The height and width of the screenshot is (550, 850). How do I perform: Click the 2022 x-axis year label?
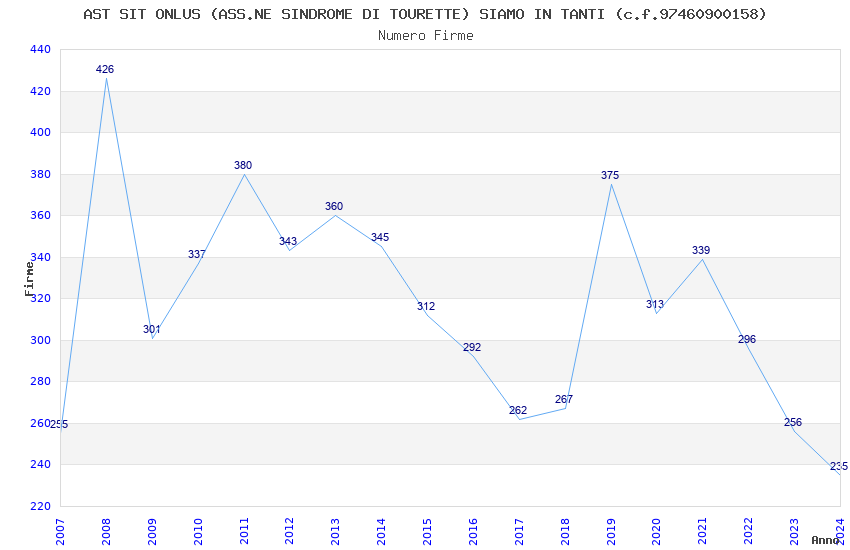748,531
